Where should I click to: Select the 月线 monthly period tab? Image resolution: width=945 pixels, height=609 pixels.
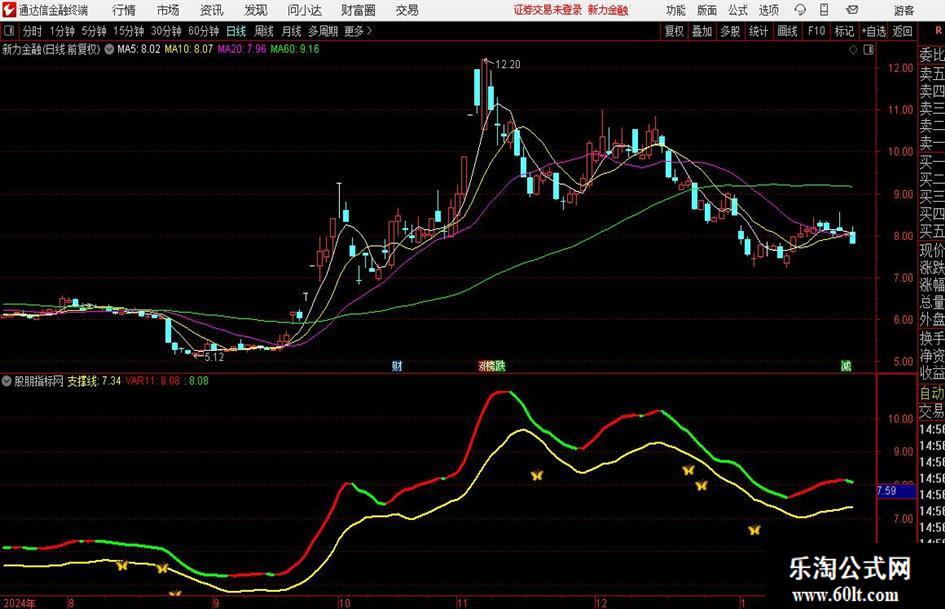291,31
